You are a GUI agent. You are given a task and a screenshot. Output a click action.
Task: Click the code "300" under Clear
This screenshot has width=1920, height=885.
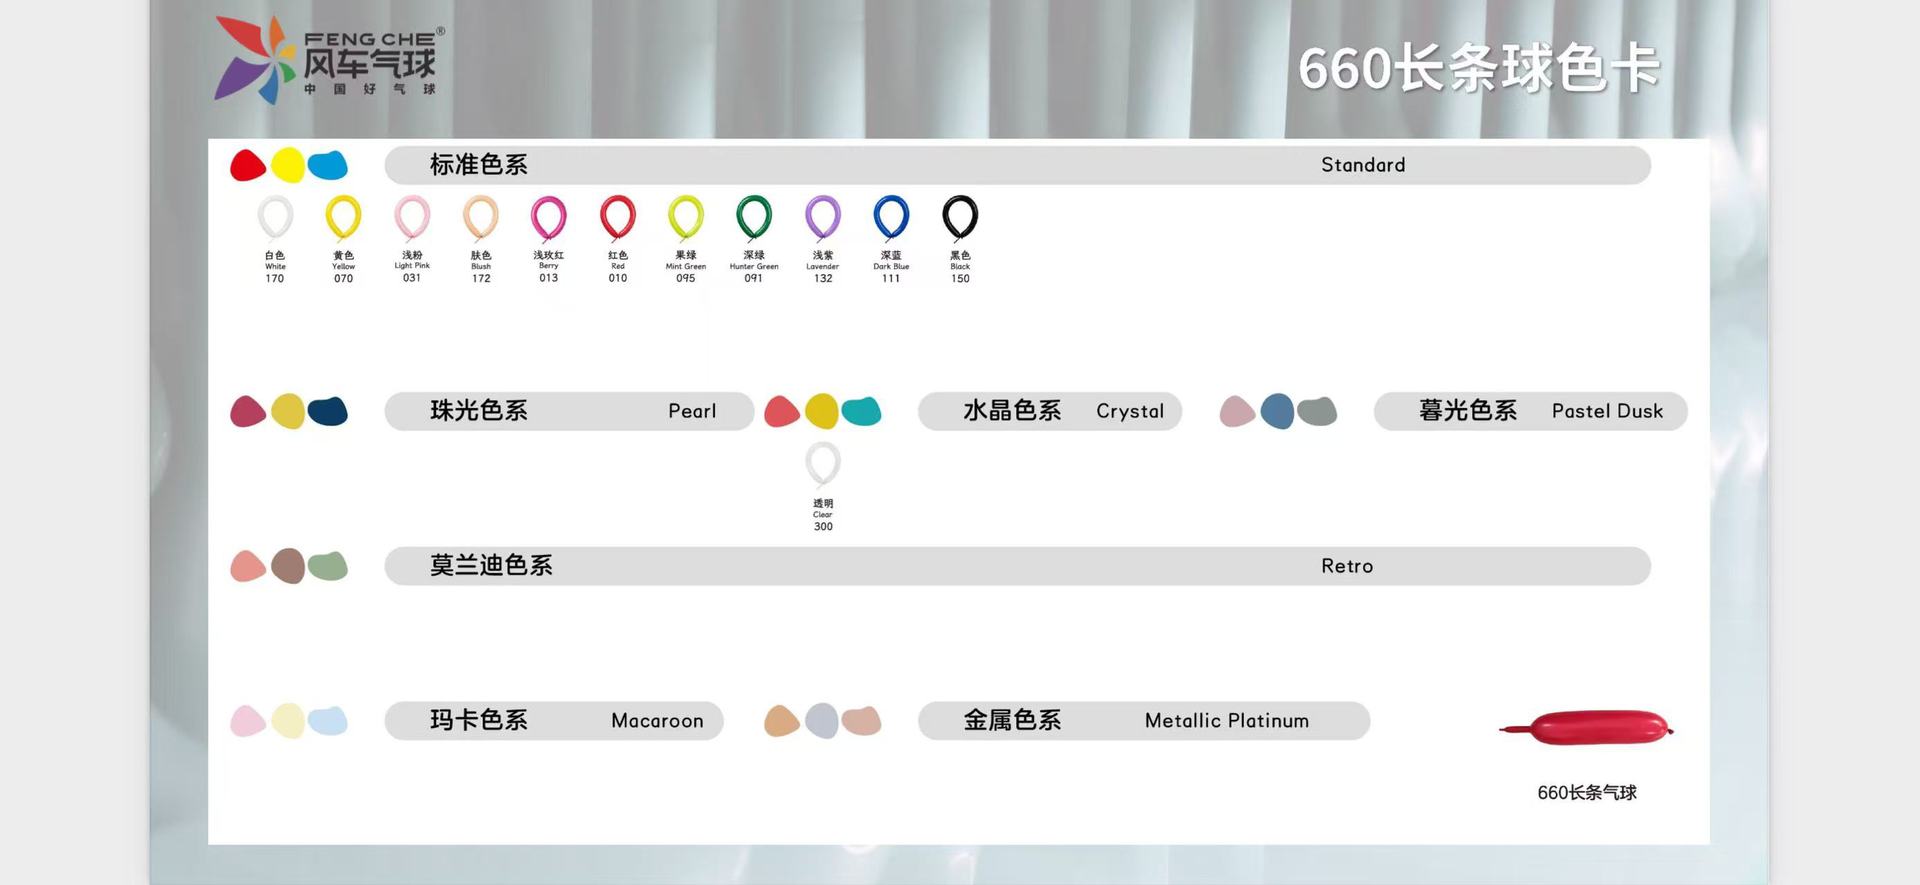[823, 527]
